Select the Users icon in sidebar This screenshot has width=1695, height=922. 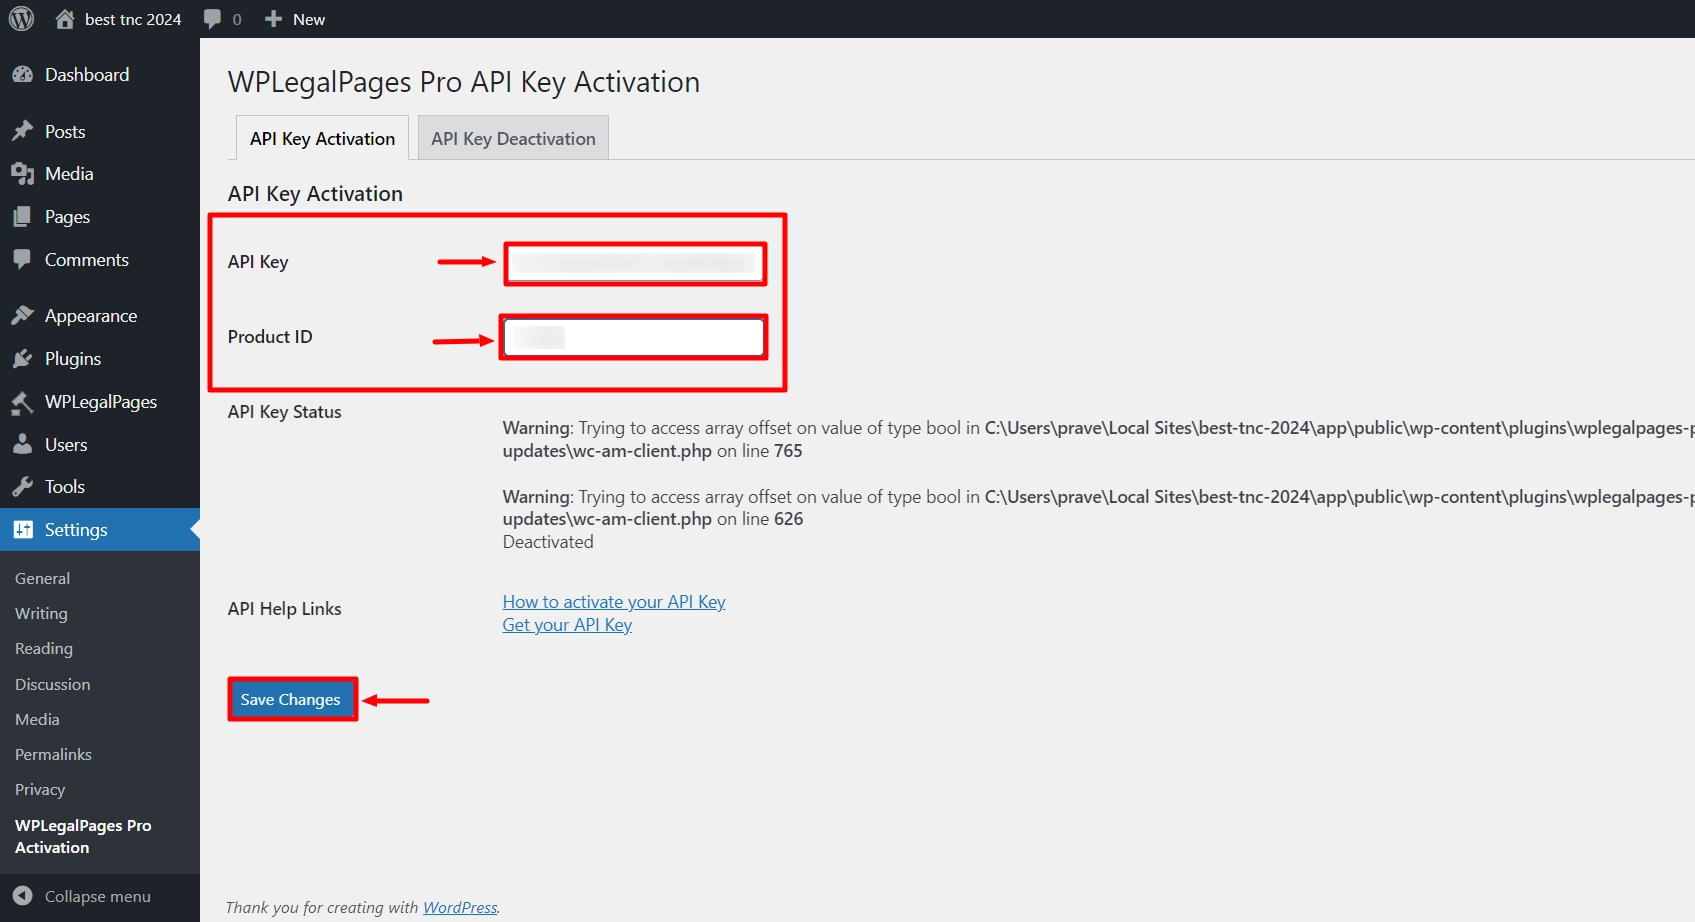click(x=24, y=444)
